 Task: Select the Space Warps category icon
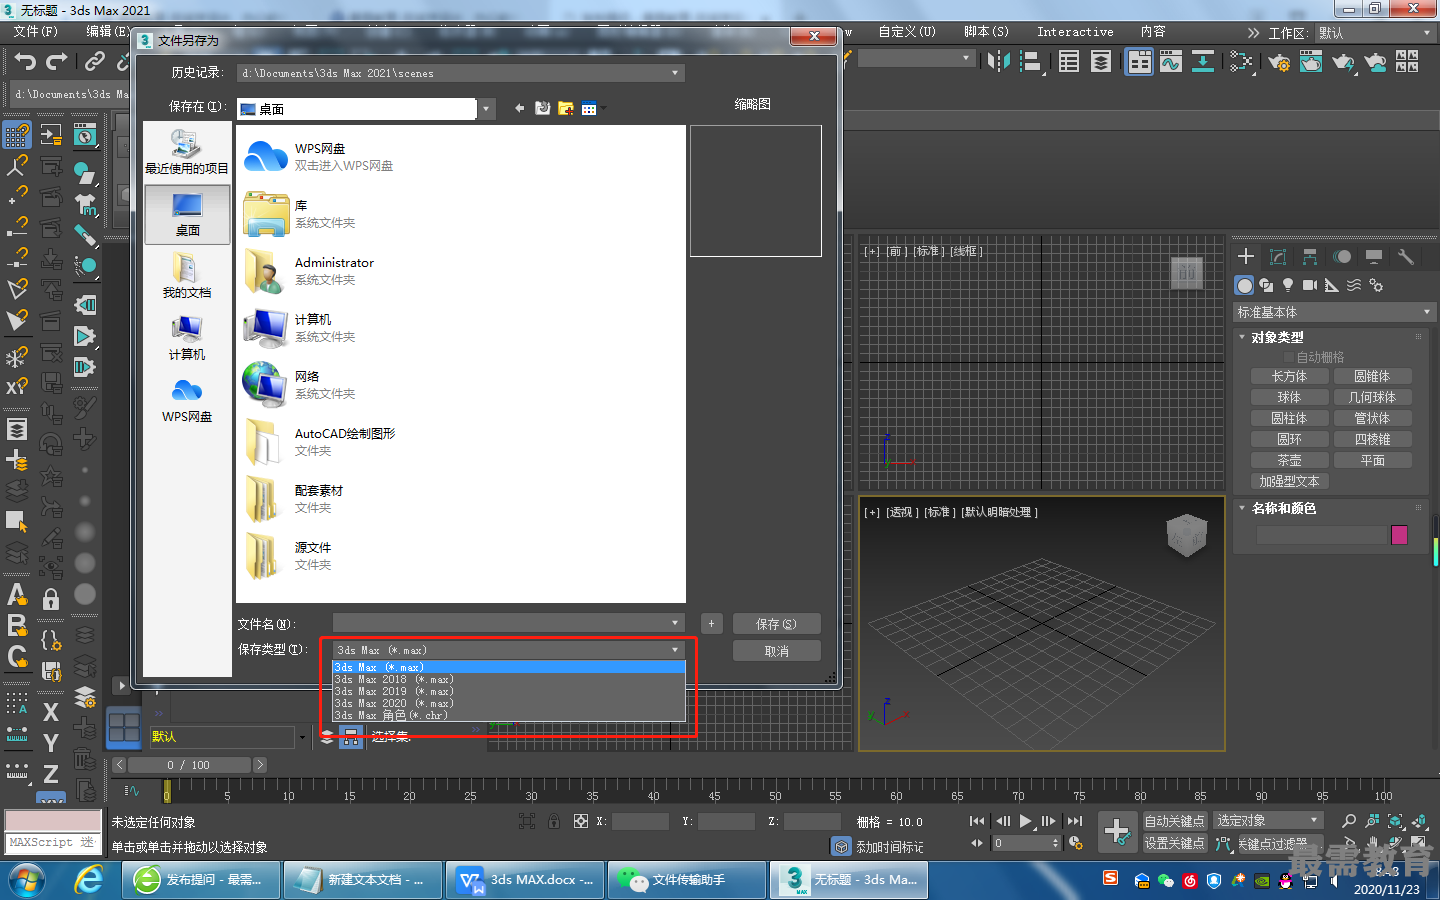point(1354,285)
